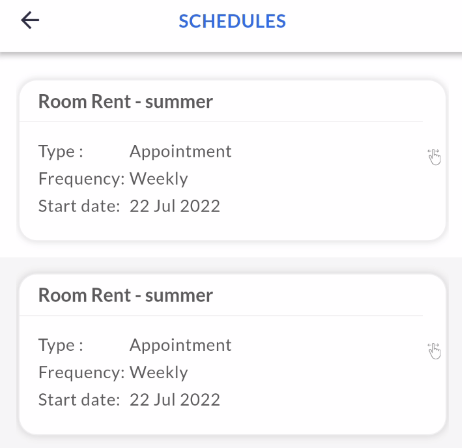Tap the hand pointer icon on second schedule card
Screen dimensions: 462x448
pyautogui.click(x=434, y=351)
